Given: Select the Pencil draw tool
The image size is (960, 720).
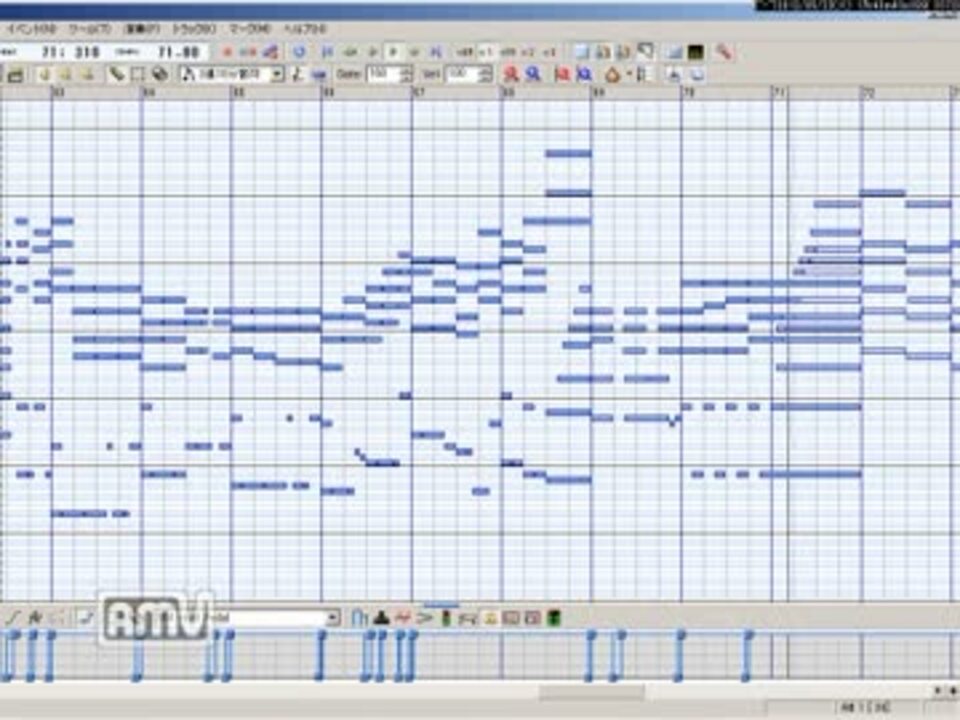Looking at the screenshot, I should coord(116,74).
